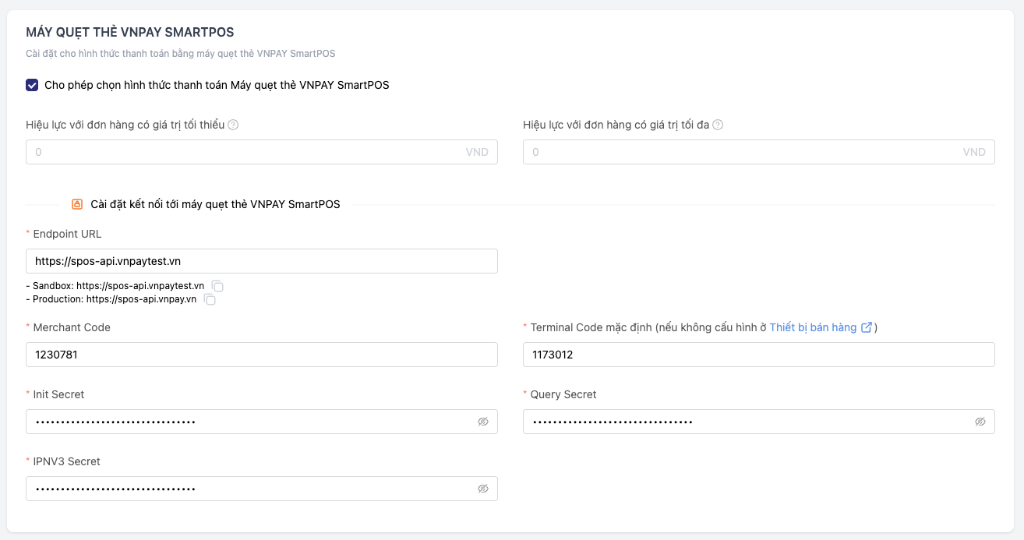
Task: Toggle visibility of IPNV3 Secret
Action: pos(483,489)
